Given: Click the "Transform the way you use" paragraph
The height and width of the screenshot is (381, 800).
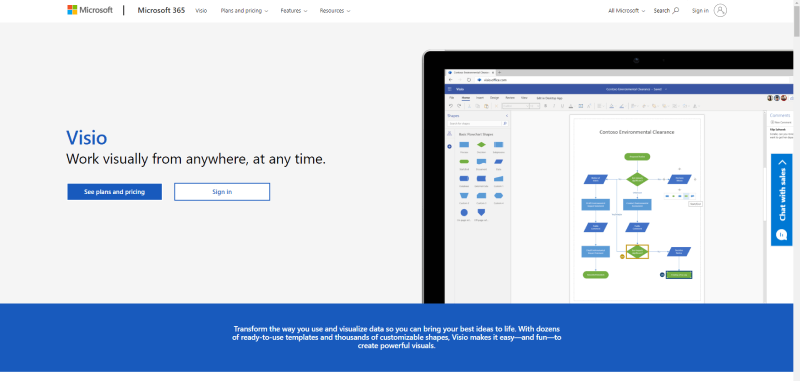Looking at the screenshot, I should pos(397,337).
